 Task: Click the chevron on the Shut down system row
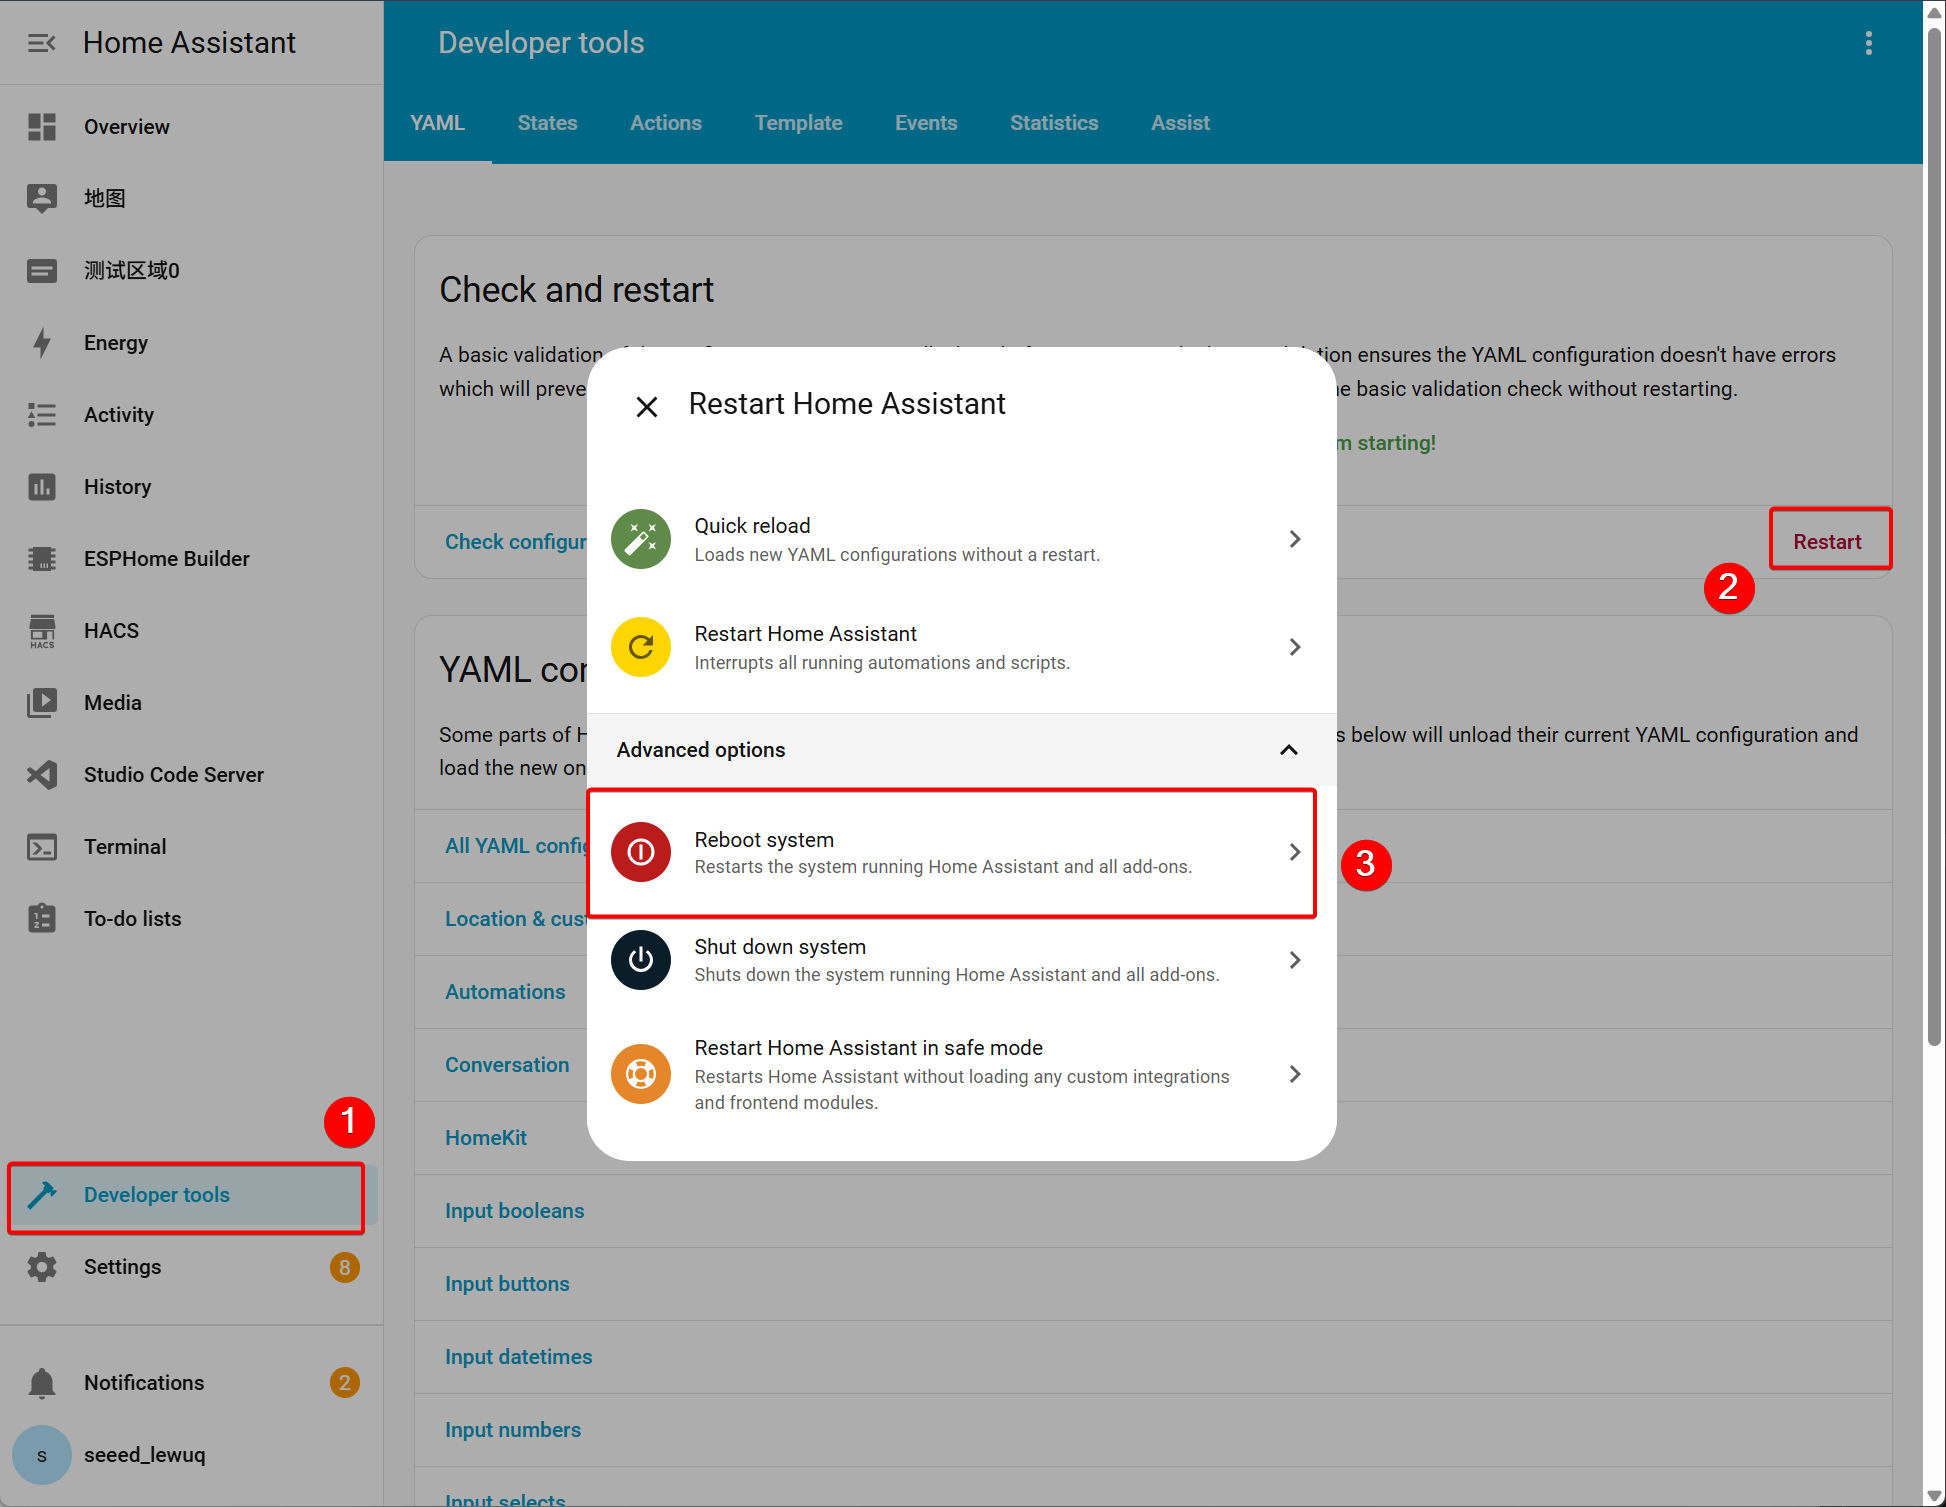click(1295, 960)
